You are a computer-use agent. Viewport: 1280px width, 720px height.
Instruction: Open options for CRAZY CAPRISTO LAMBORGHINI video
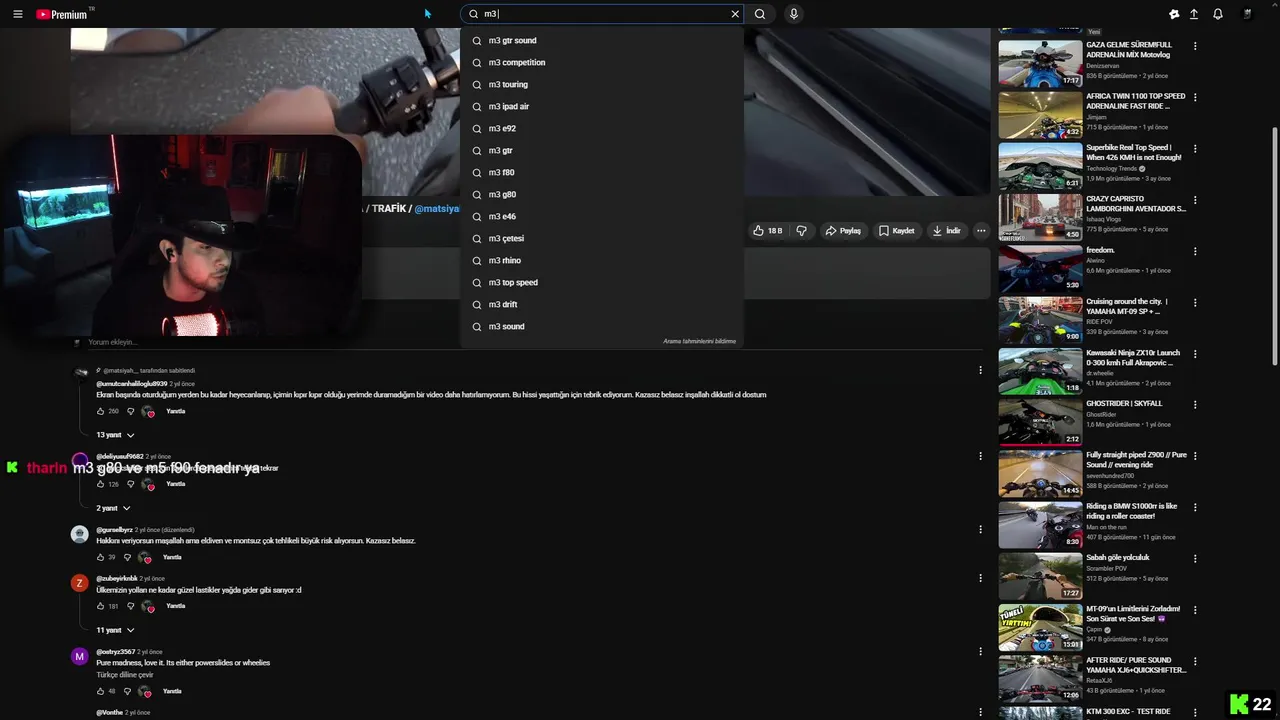click(x=1195, y=199)
